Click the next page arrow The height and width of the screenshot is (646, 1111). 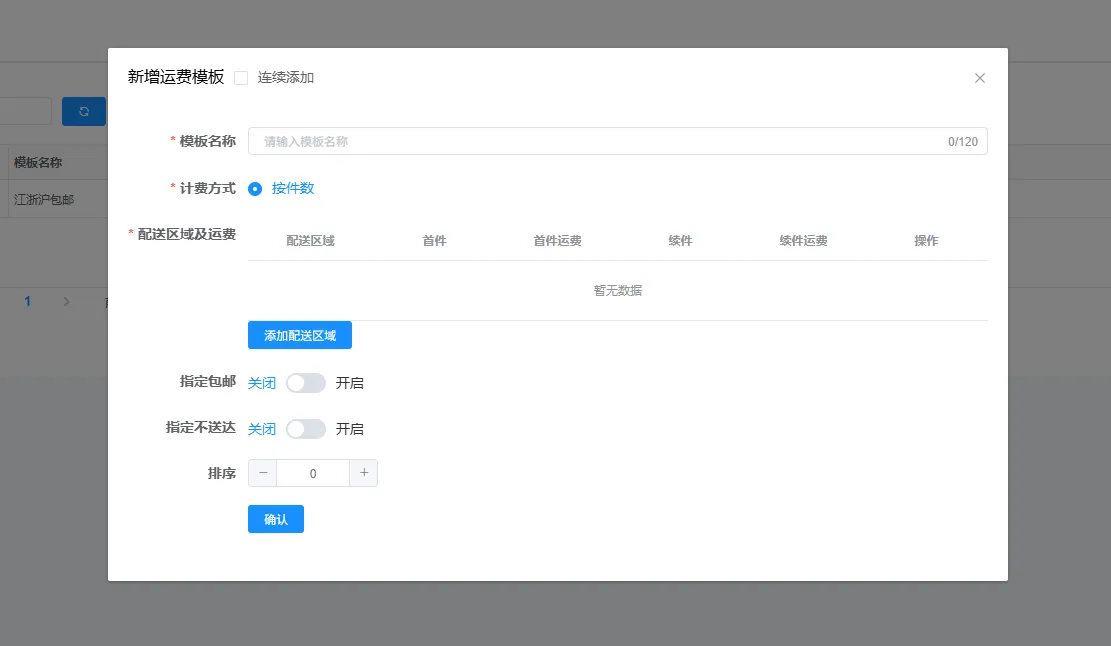coord(67,301)
